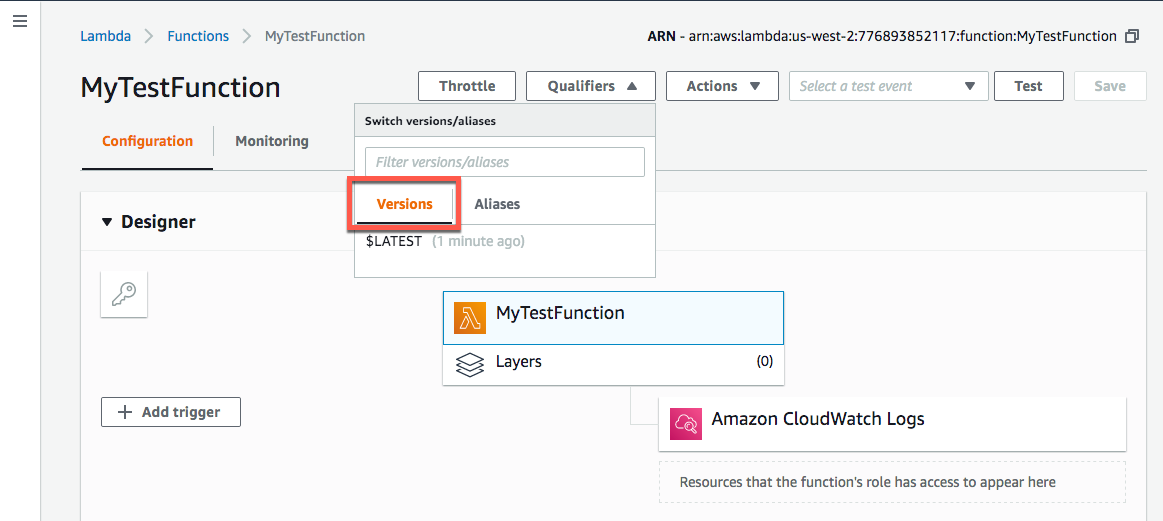
Task: Close the Qualifiers dropdown
Action: pyautogui.click(x=590, y=86)
